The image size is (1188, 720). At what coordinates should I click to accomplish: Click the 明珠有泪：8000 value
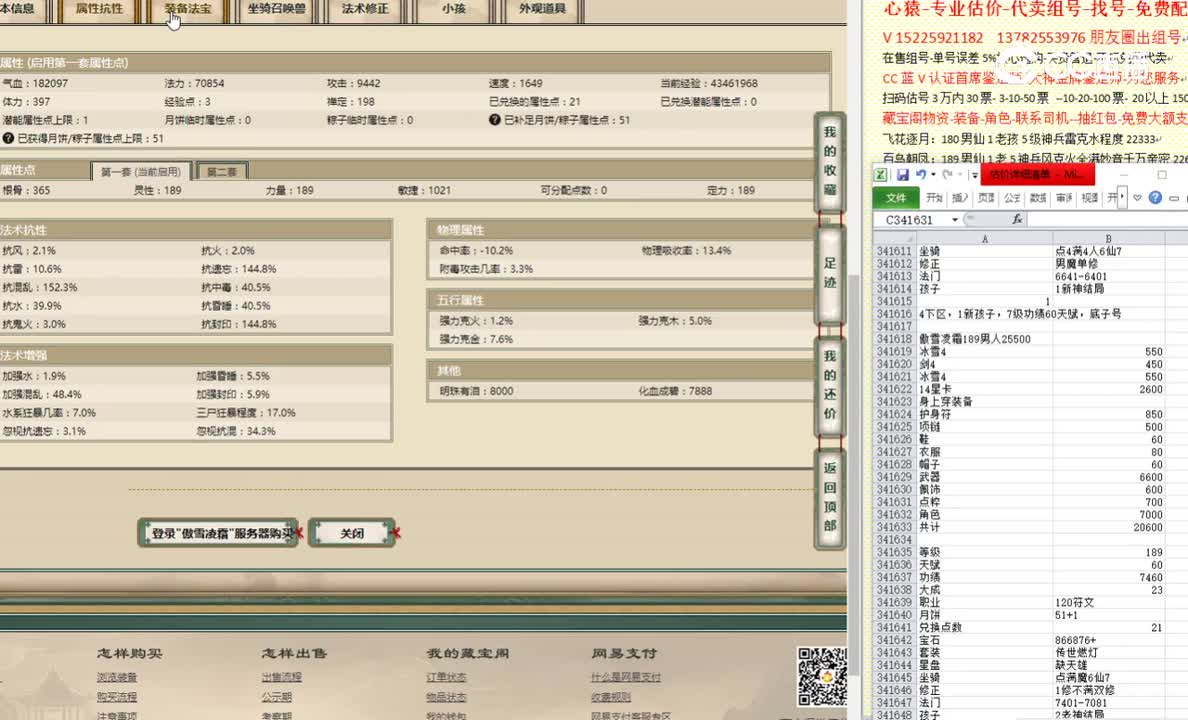click(476, 391)
